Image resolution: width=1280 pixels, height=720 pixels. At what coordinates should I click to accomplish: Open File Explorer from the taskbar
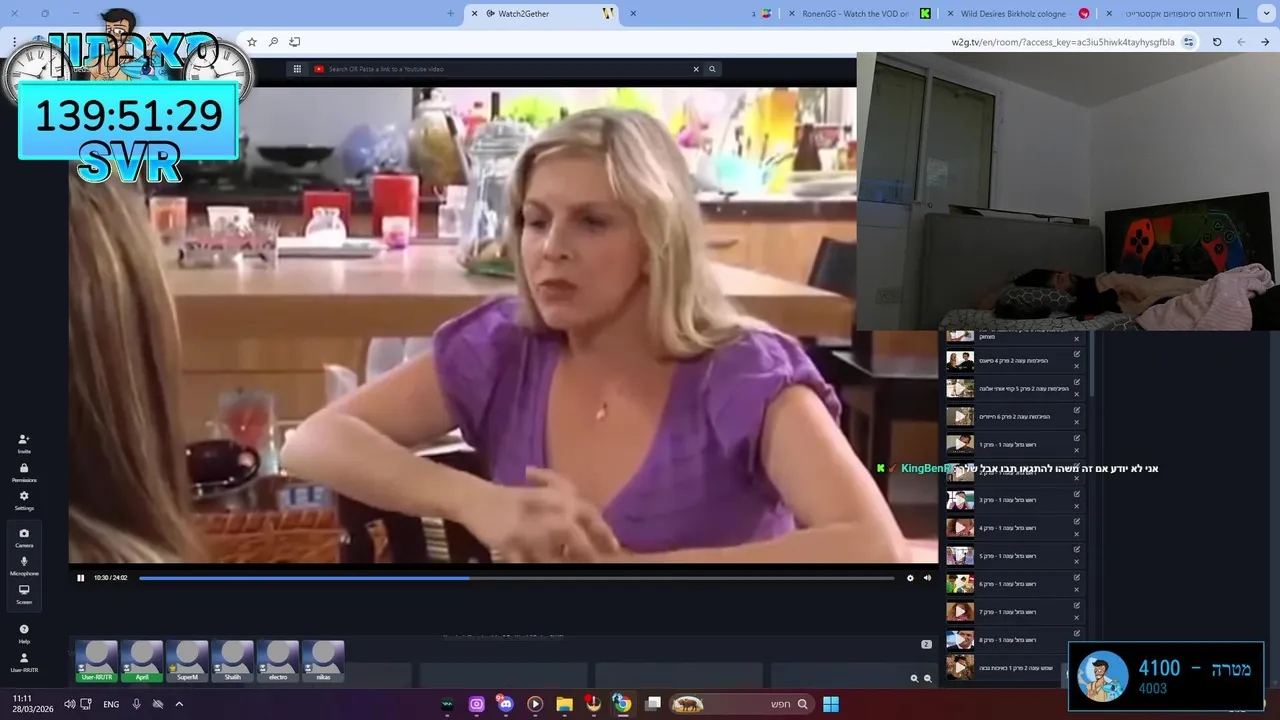pyautogui.click(x=564, y=704)
